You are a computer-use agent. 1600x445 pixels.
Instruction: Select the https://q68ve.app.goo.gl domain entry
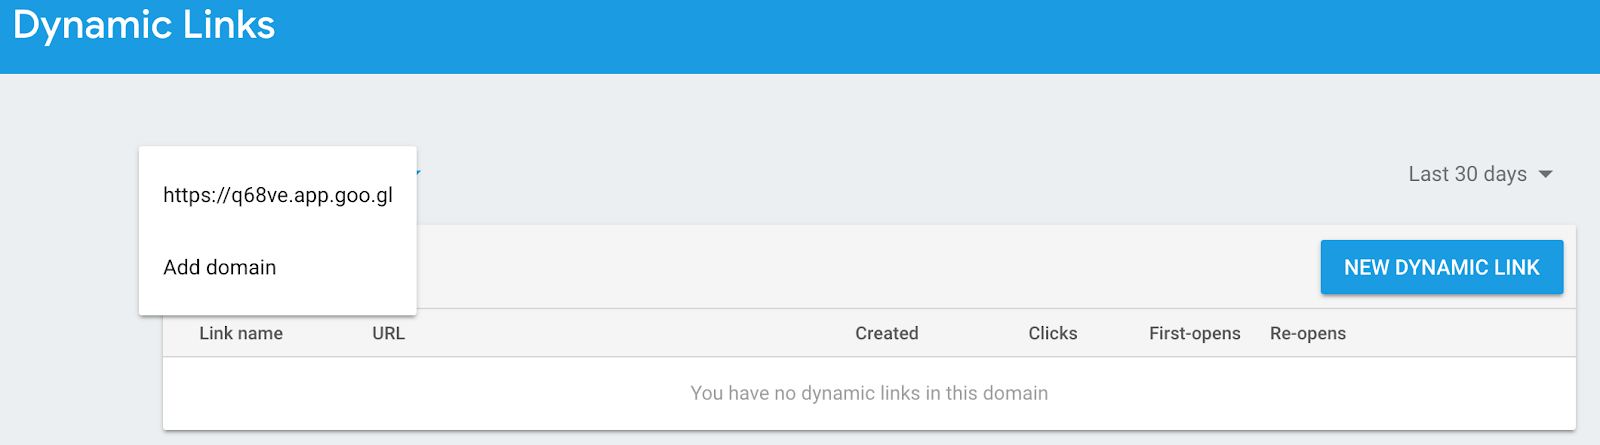click(x=278, y=195)
